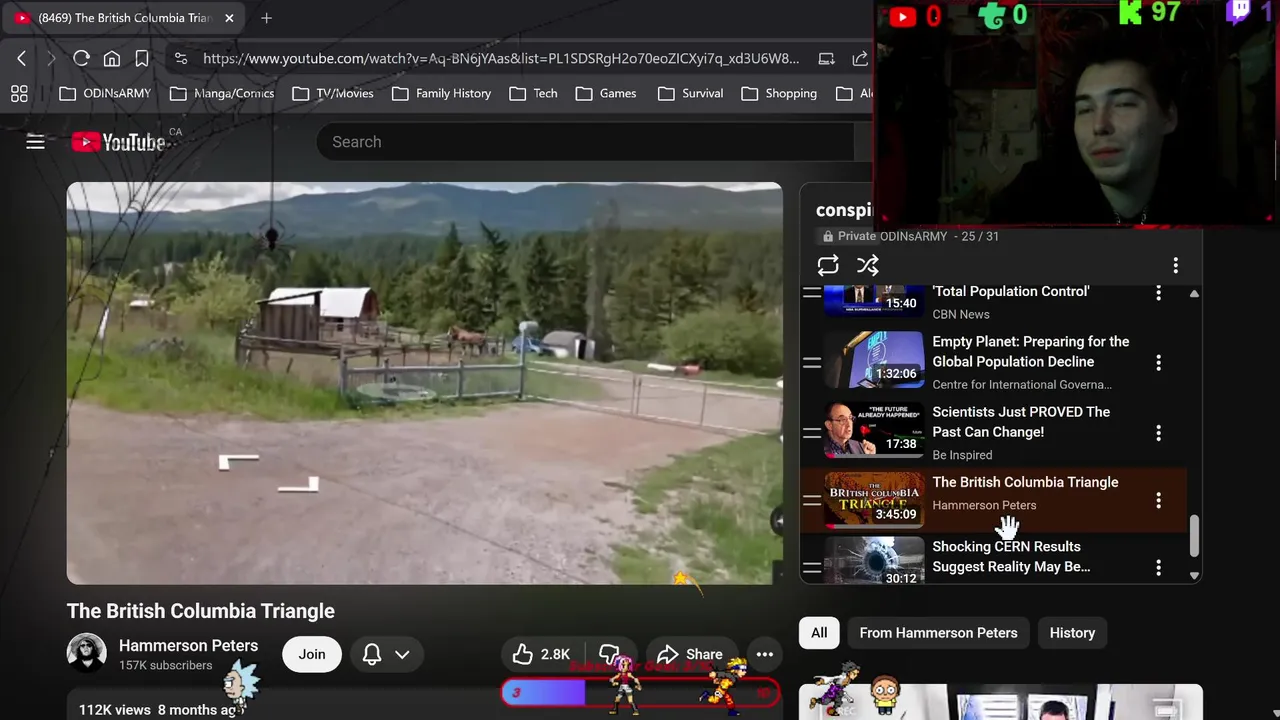The width and height of the screenshot is (1280, 720).
Task: Join the Hammerson Peters channel
Action: tap(312, 654)
